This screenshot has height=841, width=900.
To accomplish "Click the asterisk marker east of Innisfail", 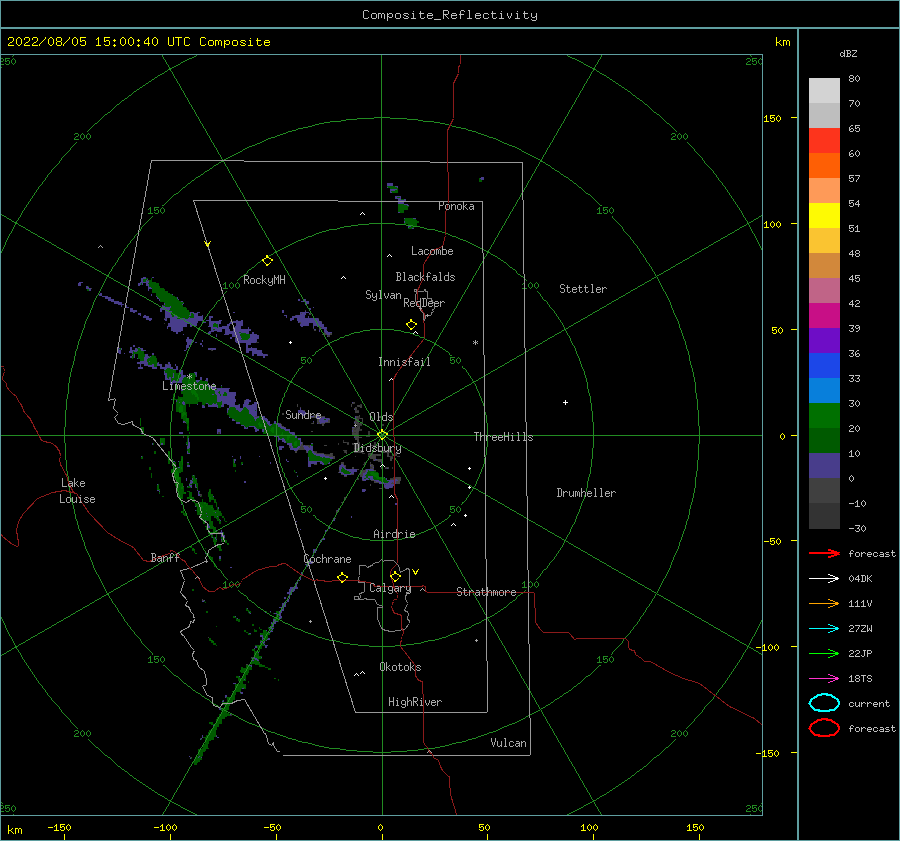I will click(475, 343).
